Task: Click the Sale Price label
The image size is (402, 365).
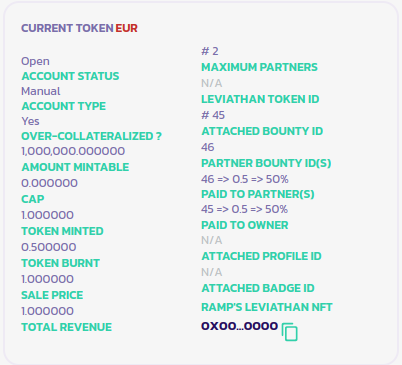Action: click(52, 295)
